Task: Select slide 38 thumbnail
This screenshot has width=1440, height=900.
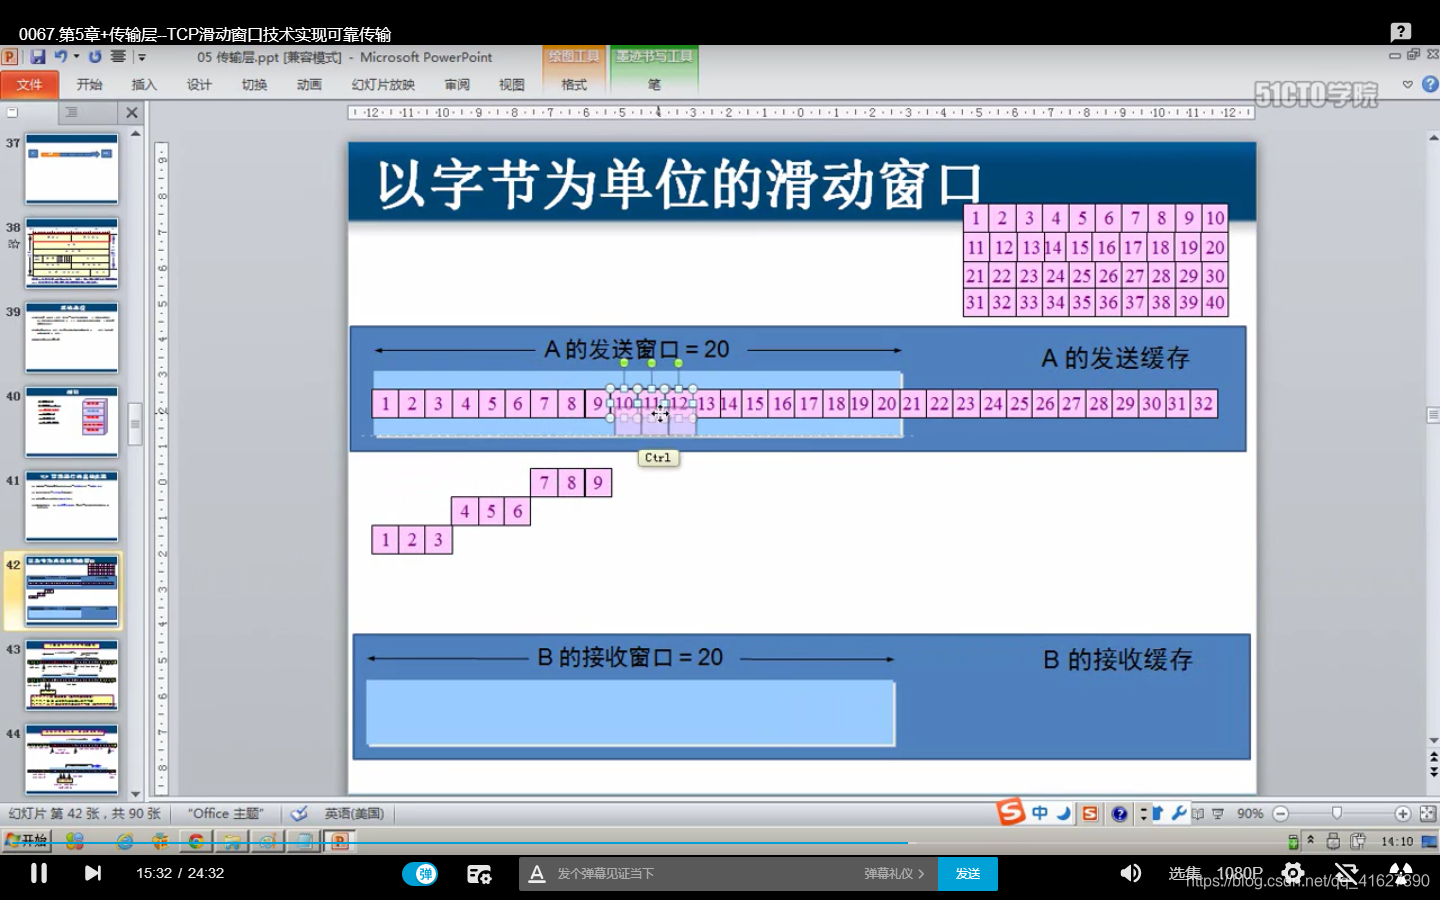Action: point(72,253)
